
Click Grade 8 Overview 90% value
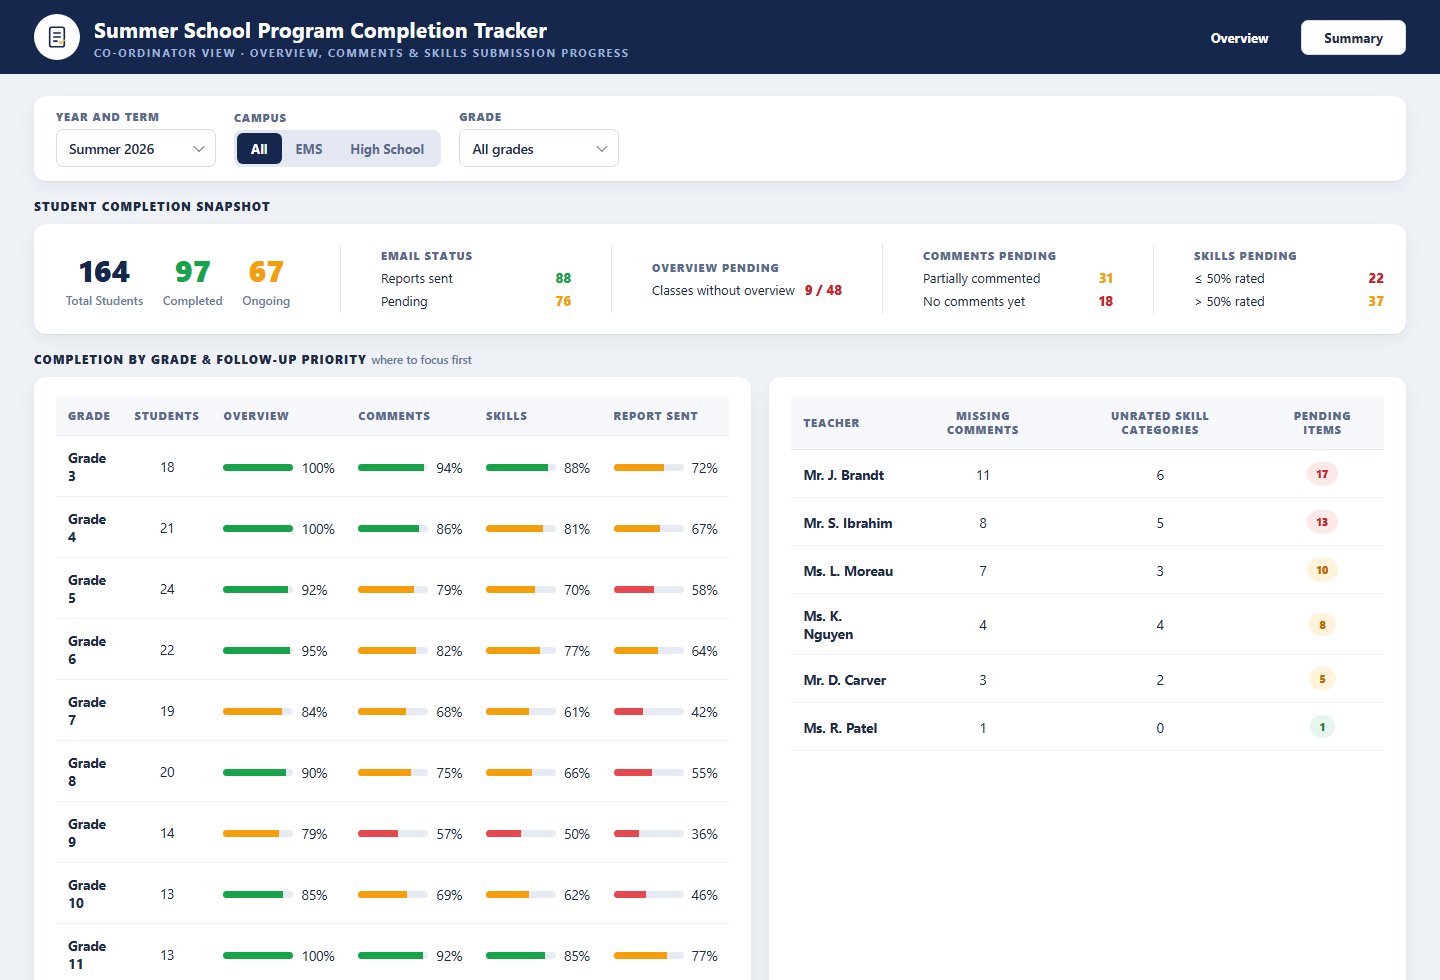315,773
